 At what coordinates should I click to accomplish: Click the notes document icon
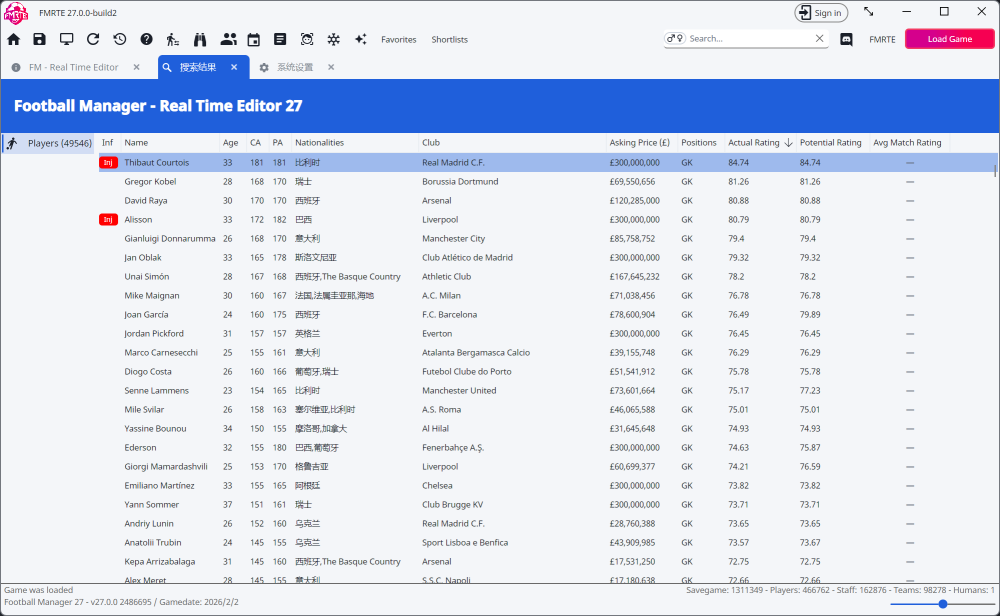click(280, 40)
